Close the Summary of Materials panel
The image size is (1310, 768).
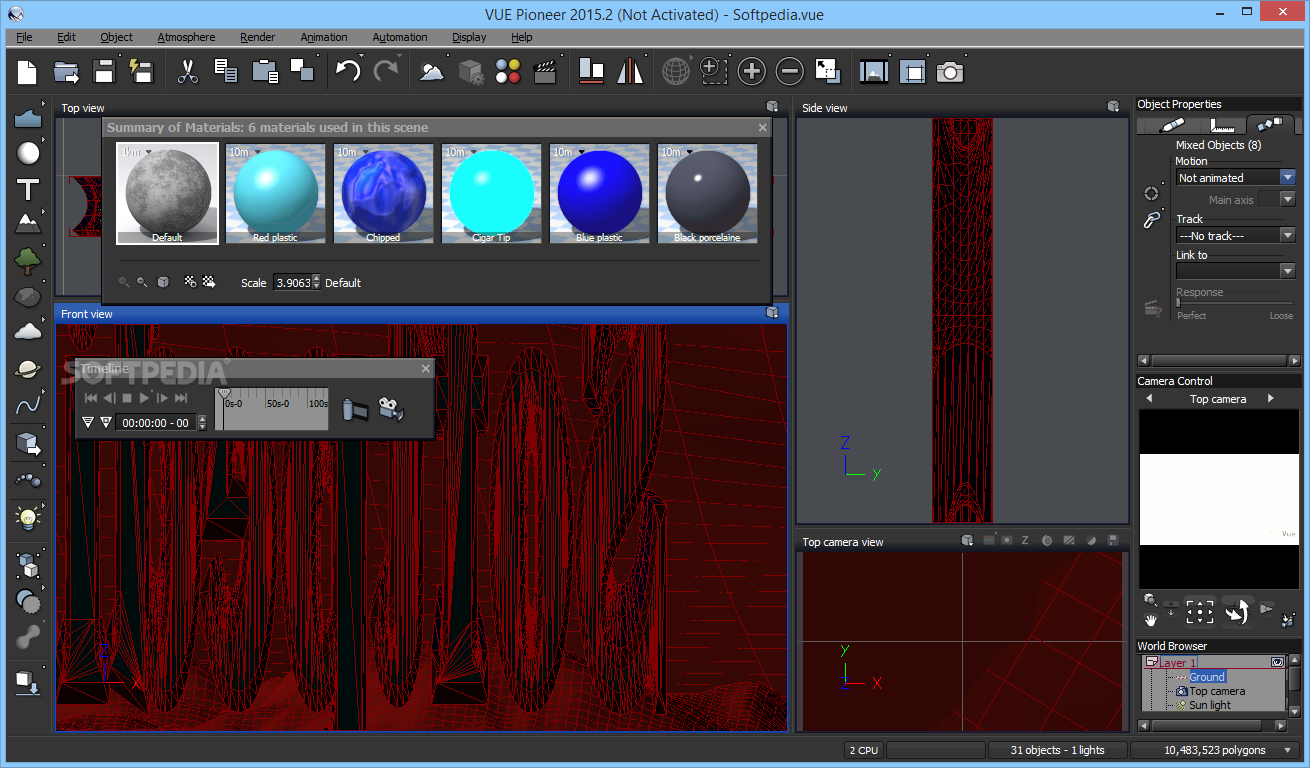[x=763, y=127]
